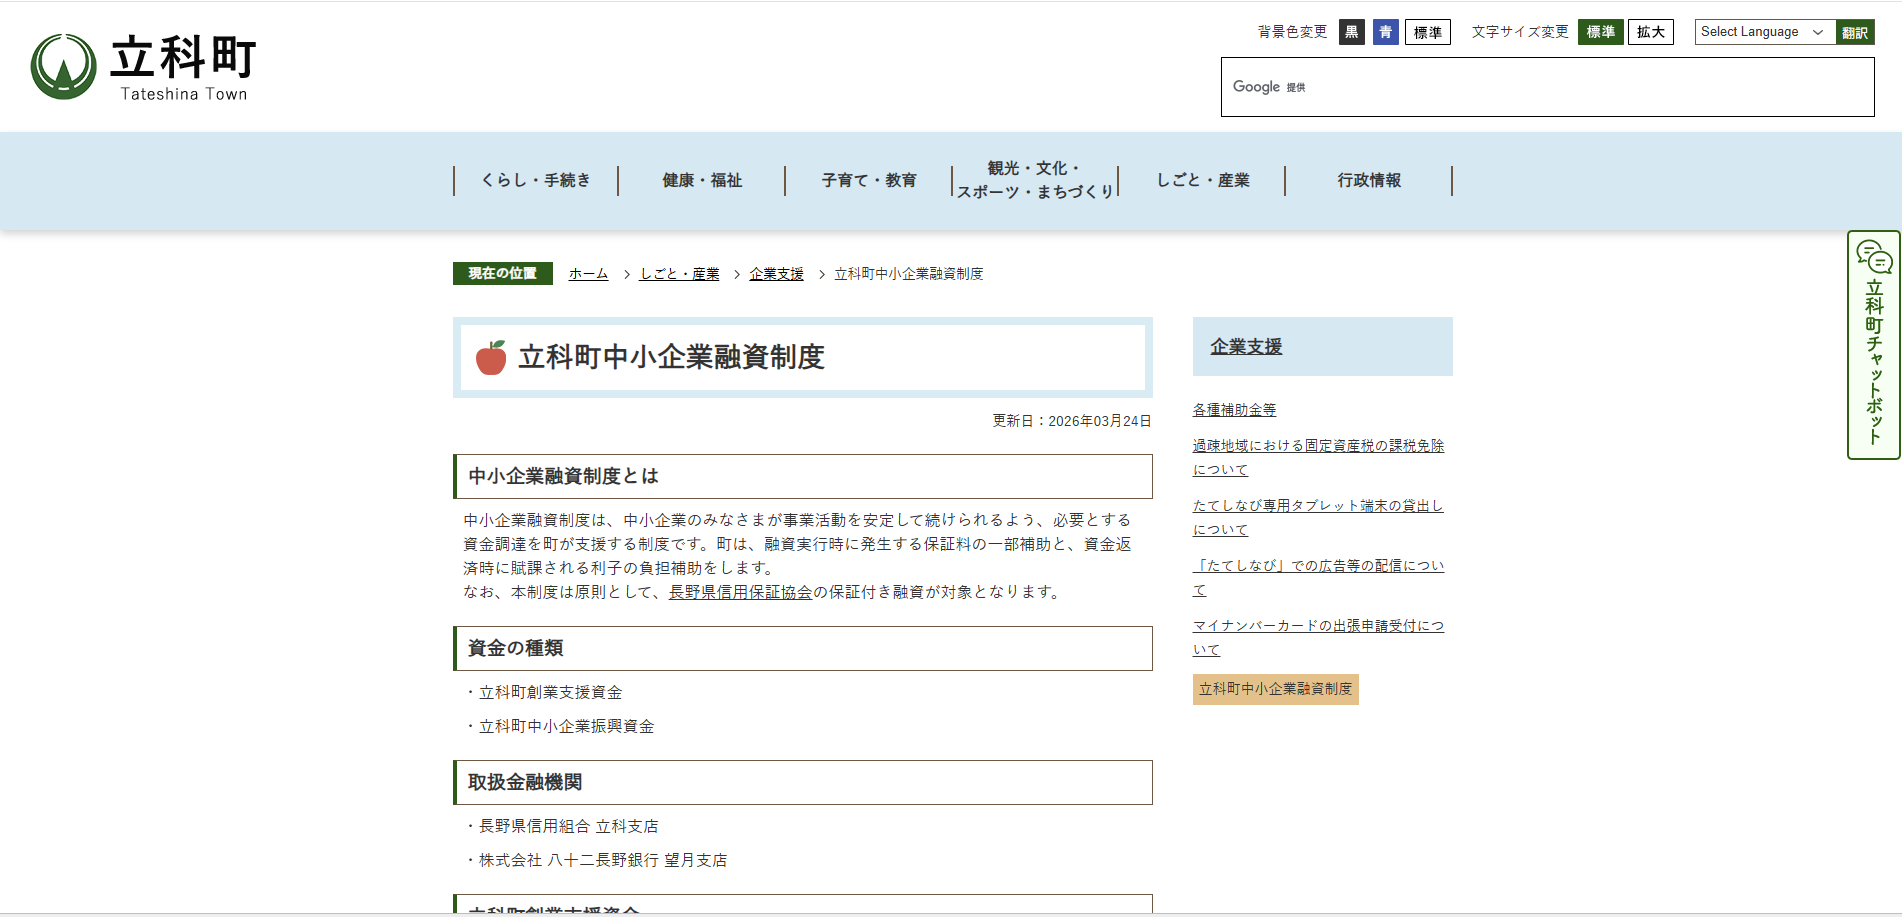Click the 翻訳 translate button
Screen dimensions: 1902x917
pyautogui.click(x=1855, y=32)
